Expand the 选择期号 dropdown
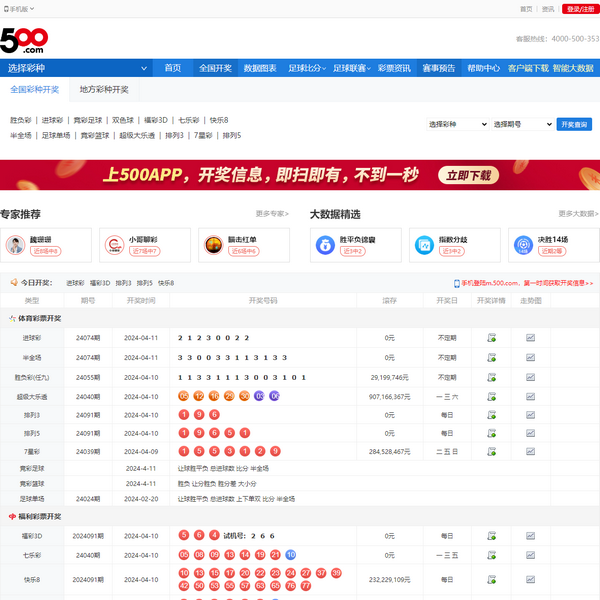Screen dimensions: 600x600 pyautogui.click(x=521, y=125)
